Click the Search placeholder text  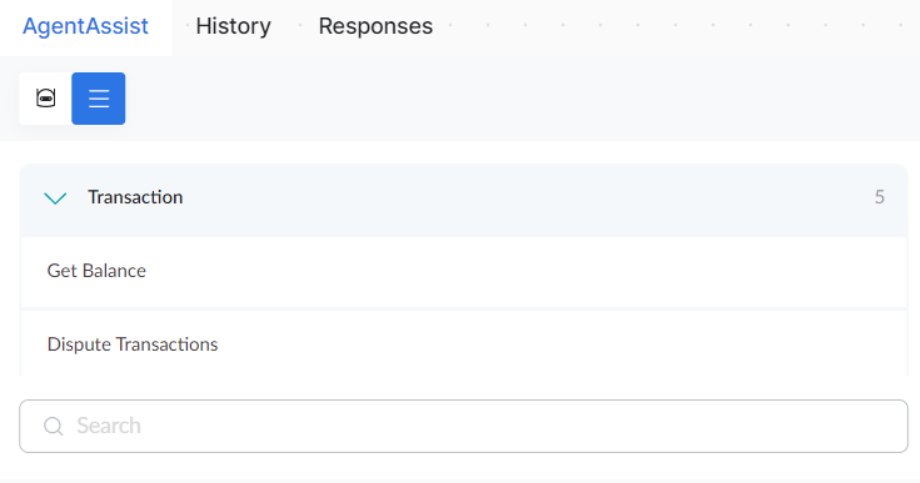[109, 426]
